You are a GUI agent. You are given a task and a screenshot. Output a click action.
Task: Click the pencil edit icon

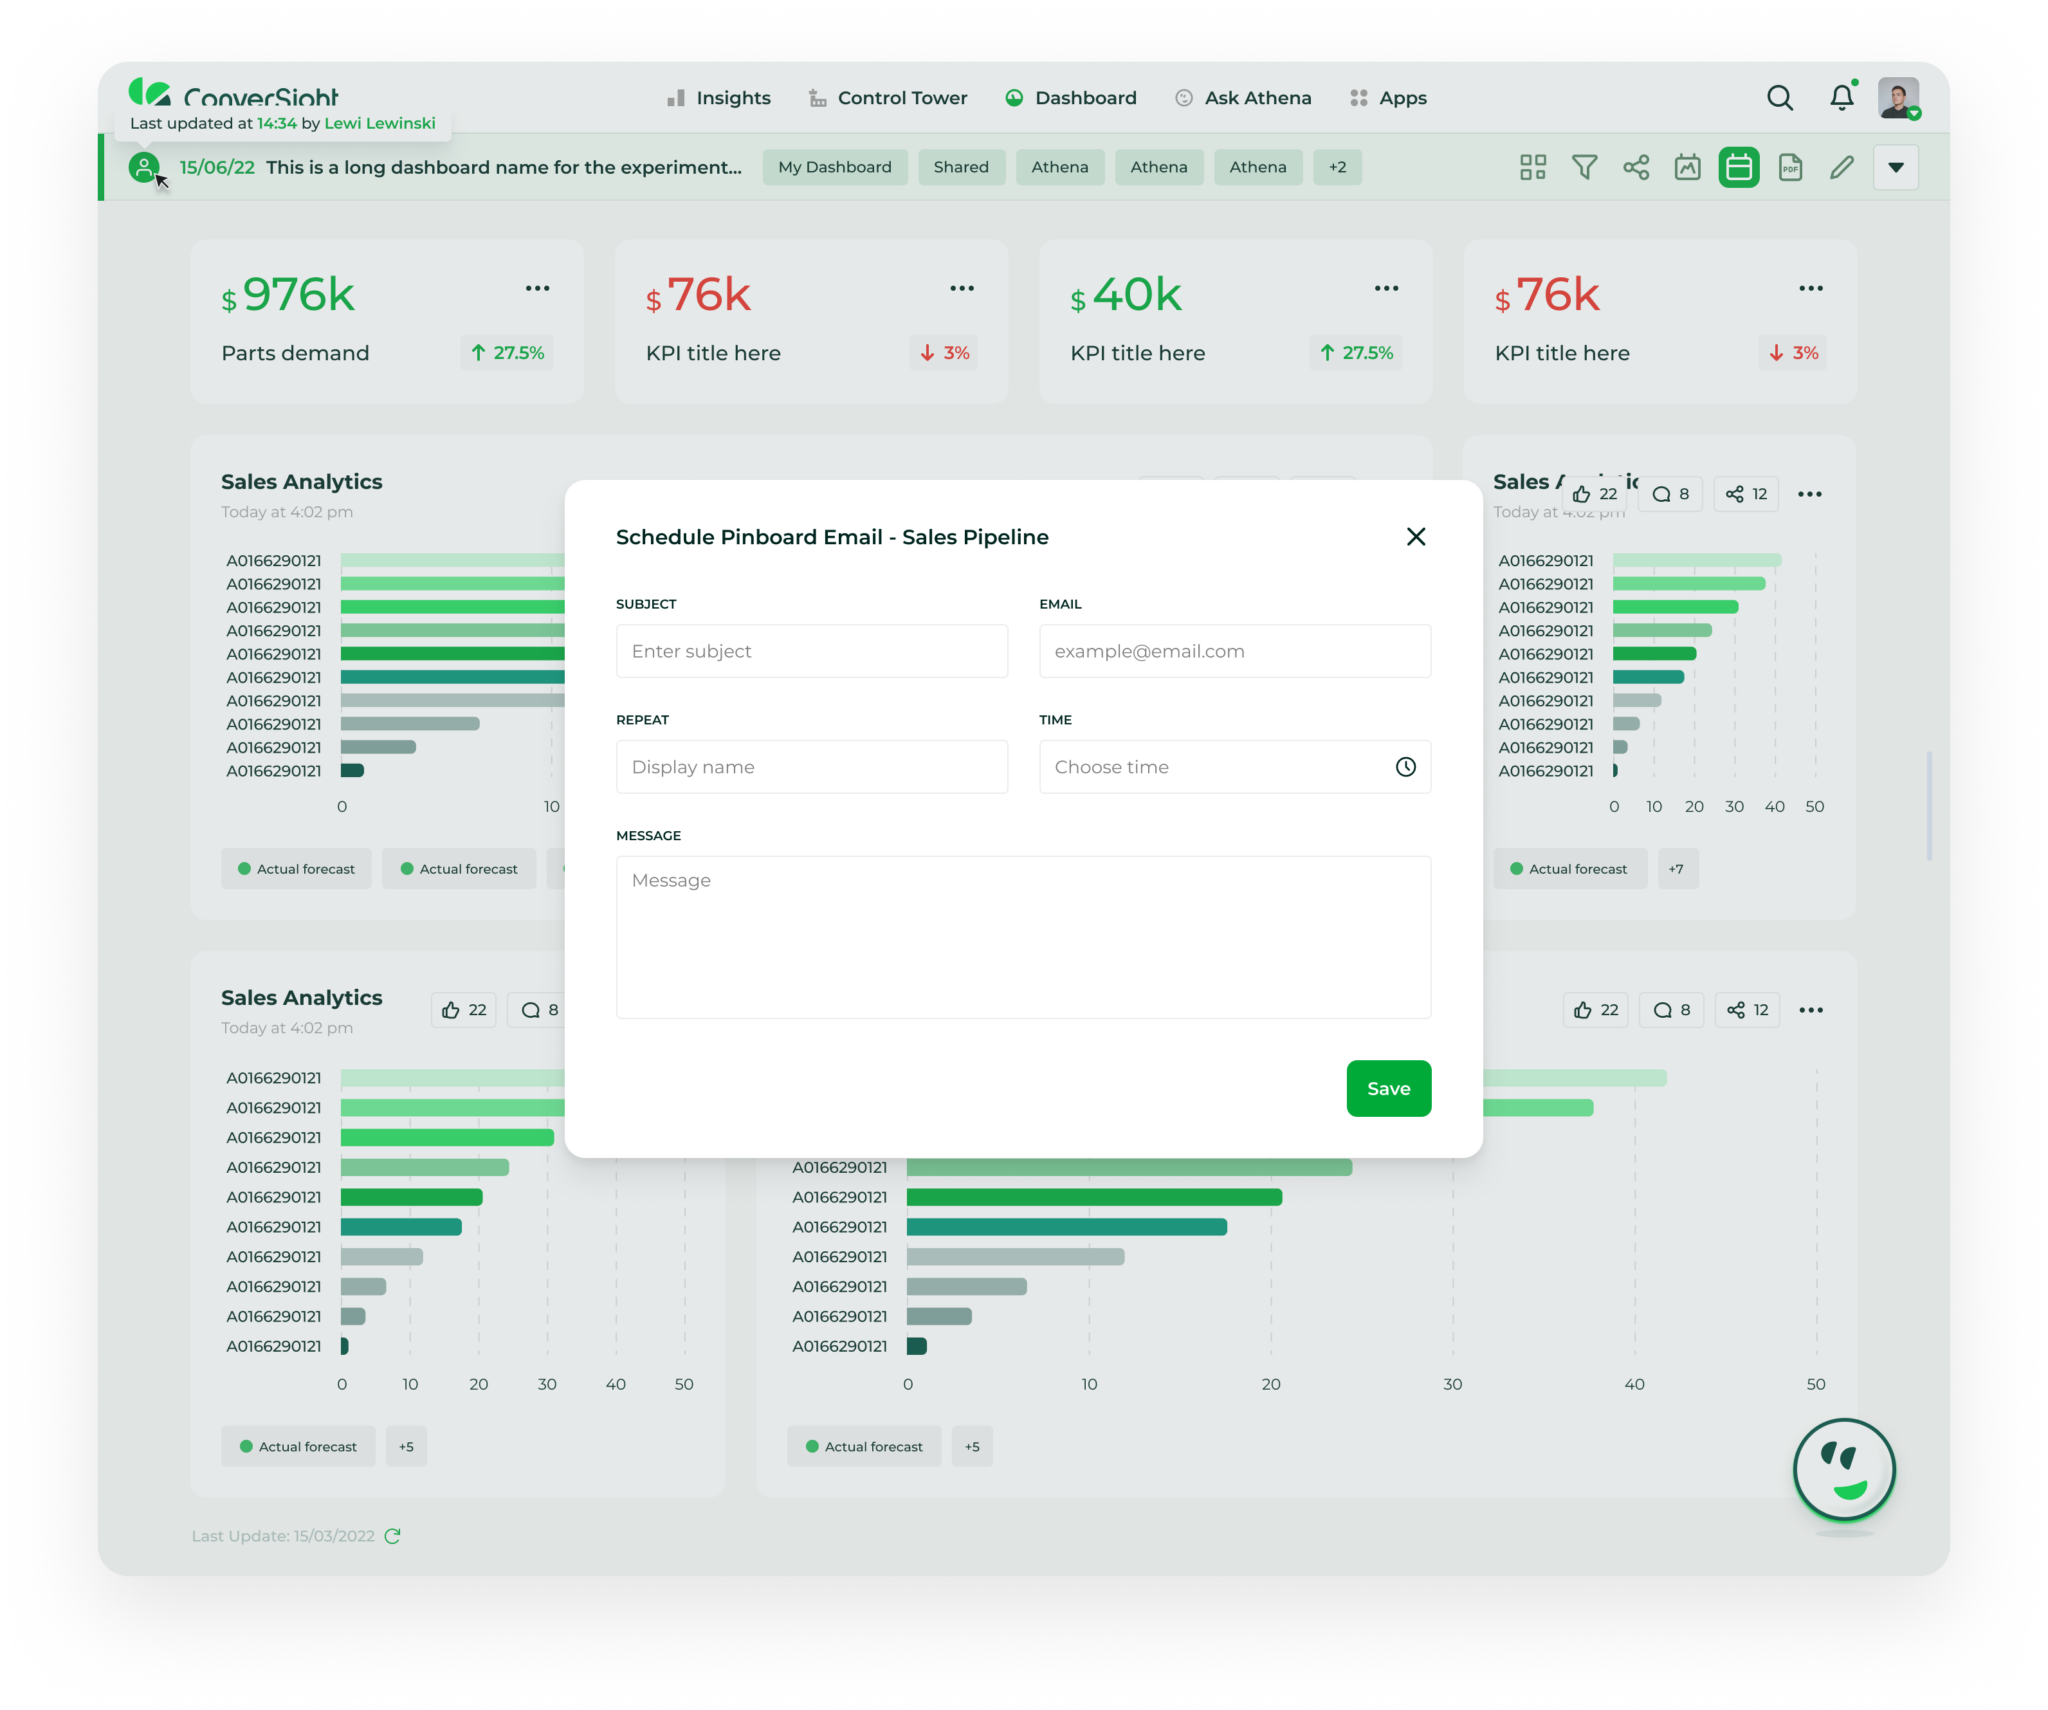1842,167
